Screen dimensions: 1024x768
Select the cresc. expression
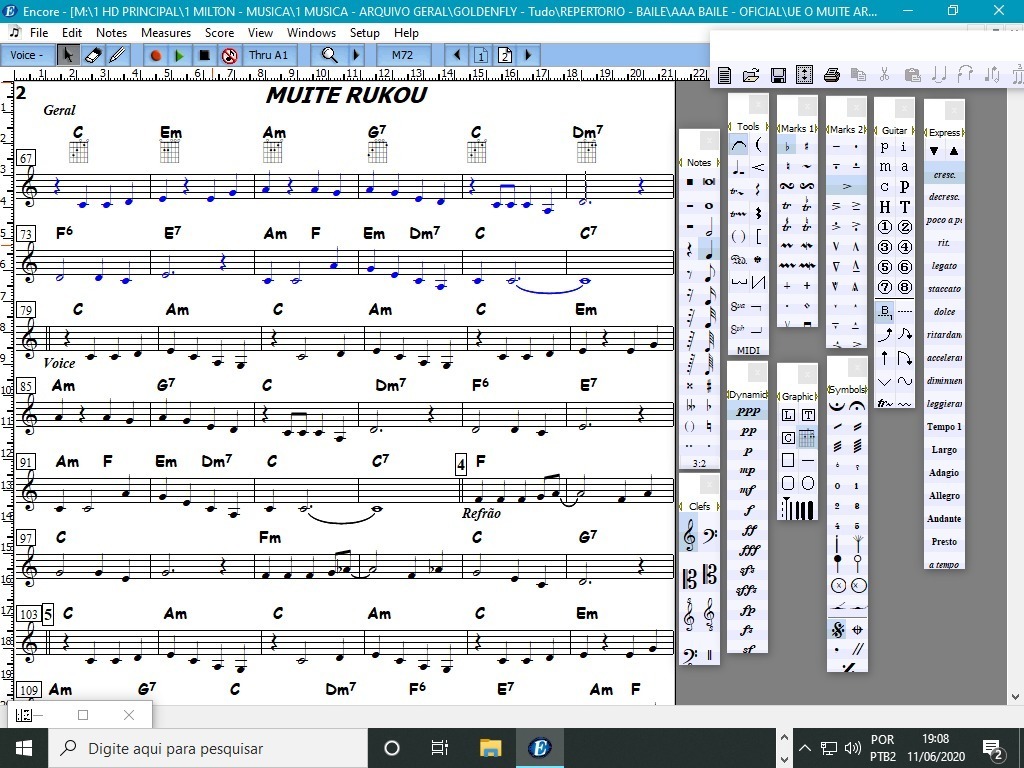pyautogui.click(x=944, y=174)
